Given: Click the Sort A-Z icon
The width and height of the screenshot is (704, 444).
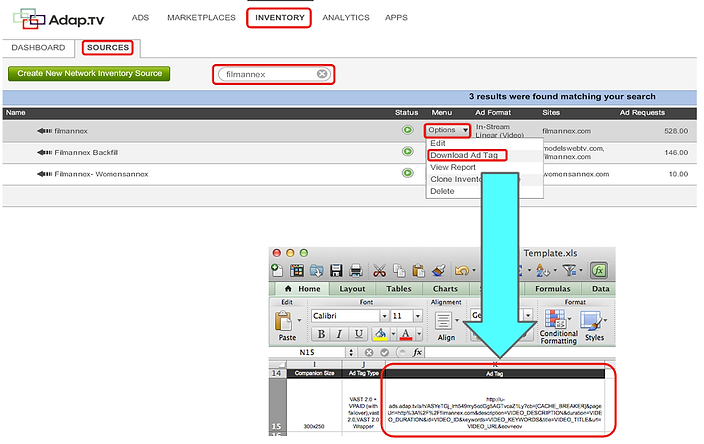Looking at the screenshot, I should tap(543, 270).
